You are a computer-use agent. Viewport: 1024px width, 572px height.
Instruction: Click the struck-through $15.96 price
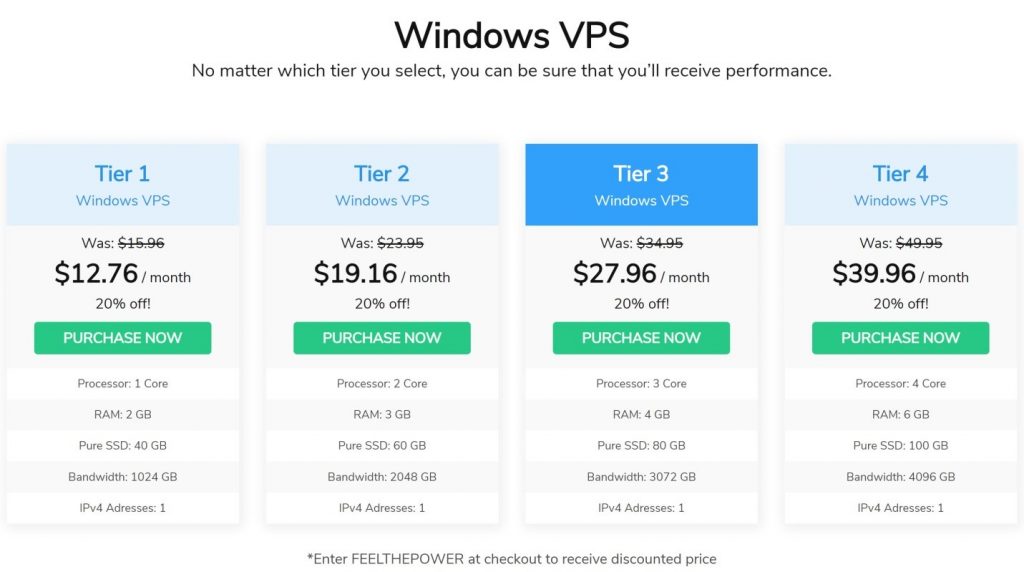141,243
